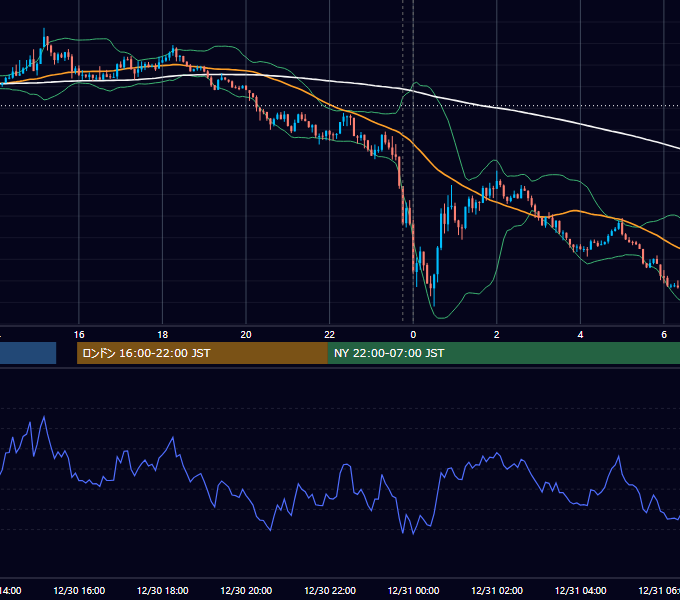Viewport: 680px width, 600px height.
Task: Click the "20" hour label on price chart axis
Action: click(246, 334)
